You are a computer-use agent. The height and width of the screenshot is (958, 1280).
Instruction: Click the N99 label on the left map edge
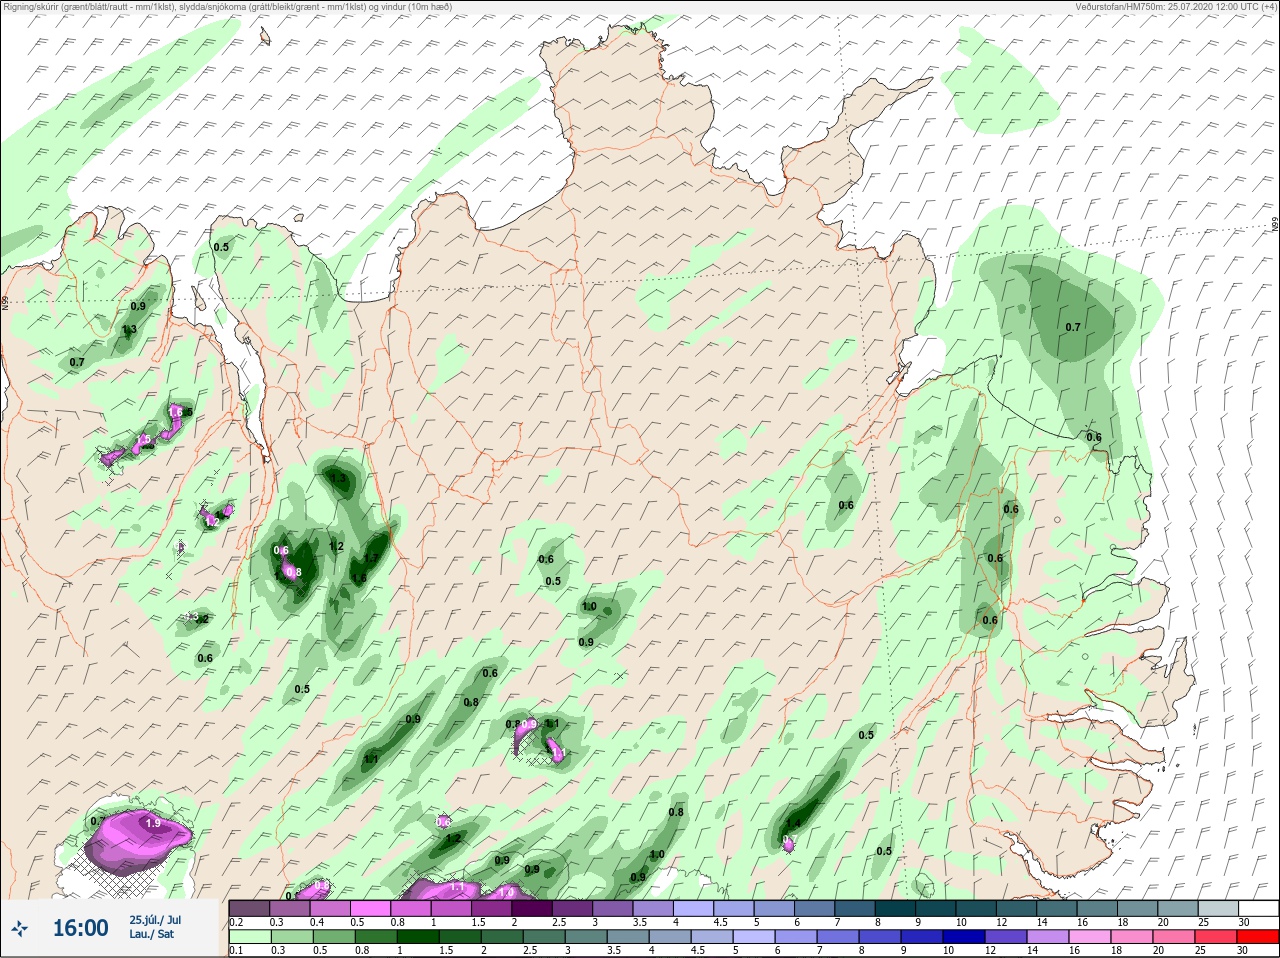pos(5,301)
